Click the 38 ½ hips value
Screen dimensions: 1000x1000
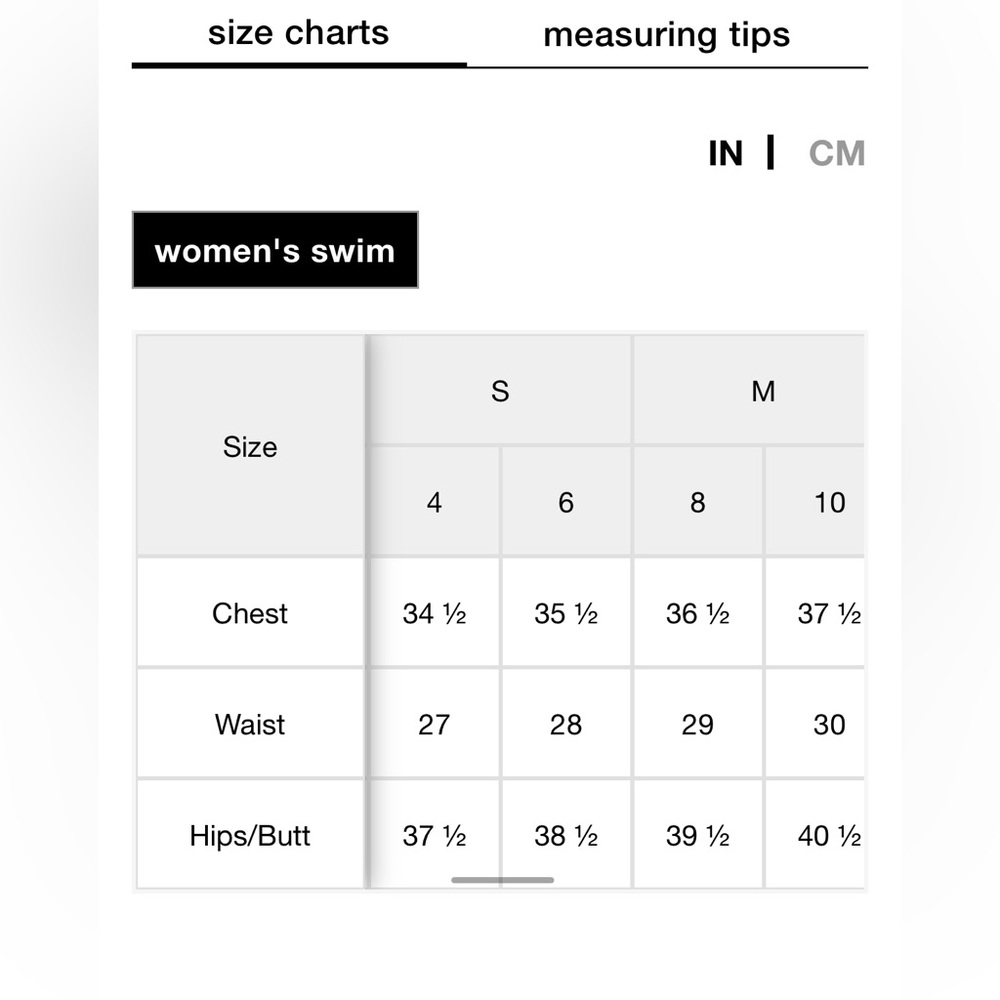click(566, 835)
